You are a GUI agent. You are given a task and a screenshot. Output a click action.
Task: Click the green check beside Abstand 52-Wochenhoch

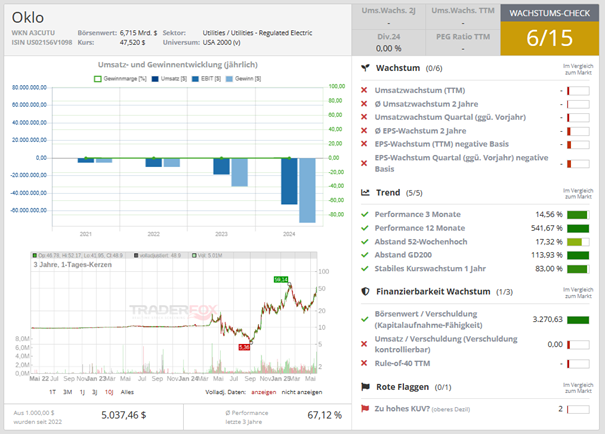[x=365, y=242]
